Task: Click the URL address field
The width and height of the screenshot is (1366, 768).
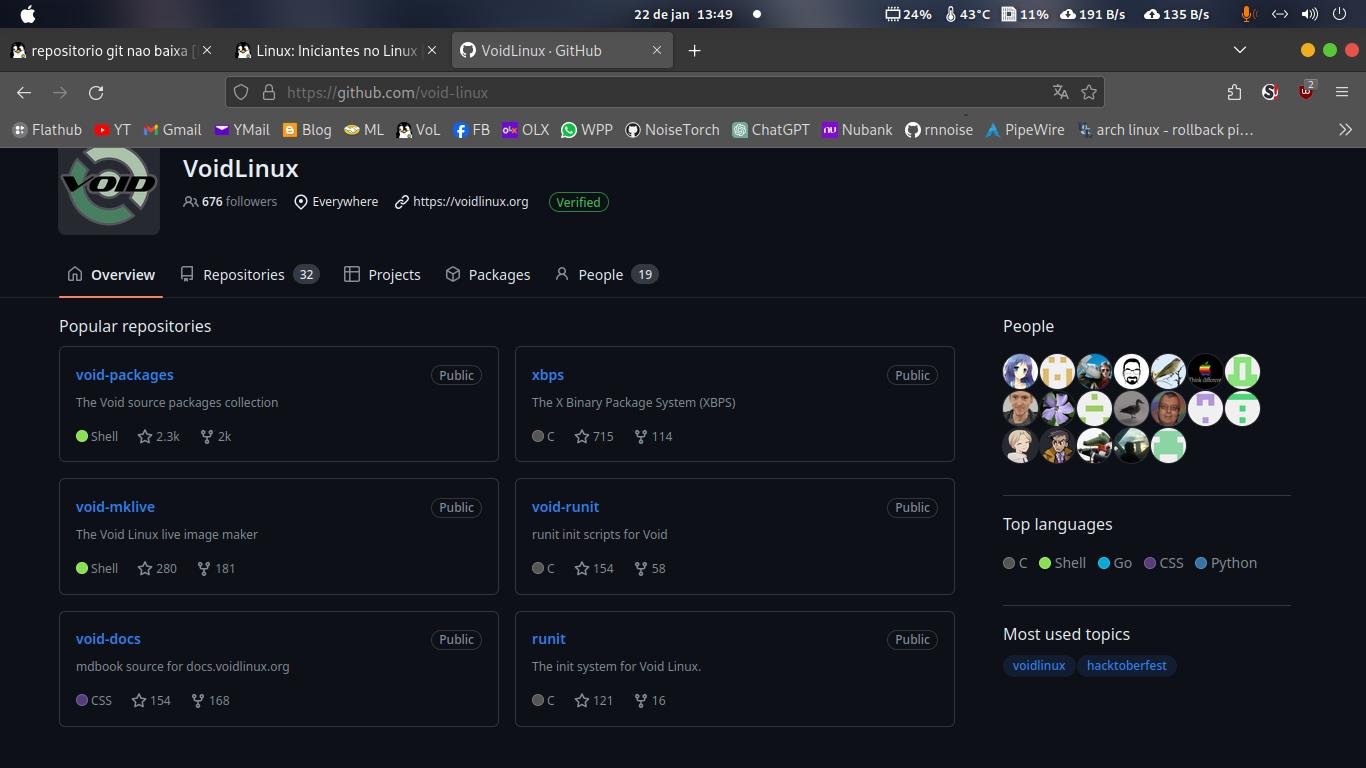Action: 664,92
